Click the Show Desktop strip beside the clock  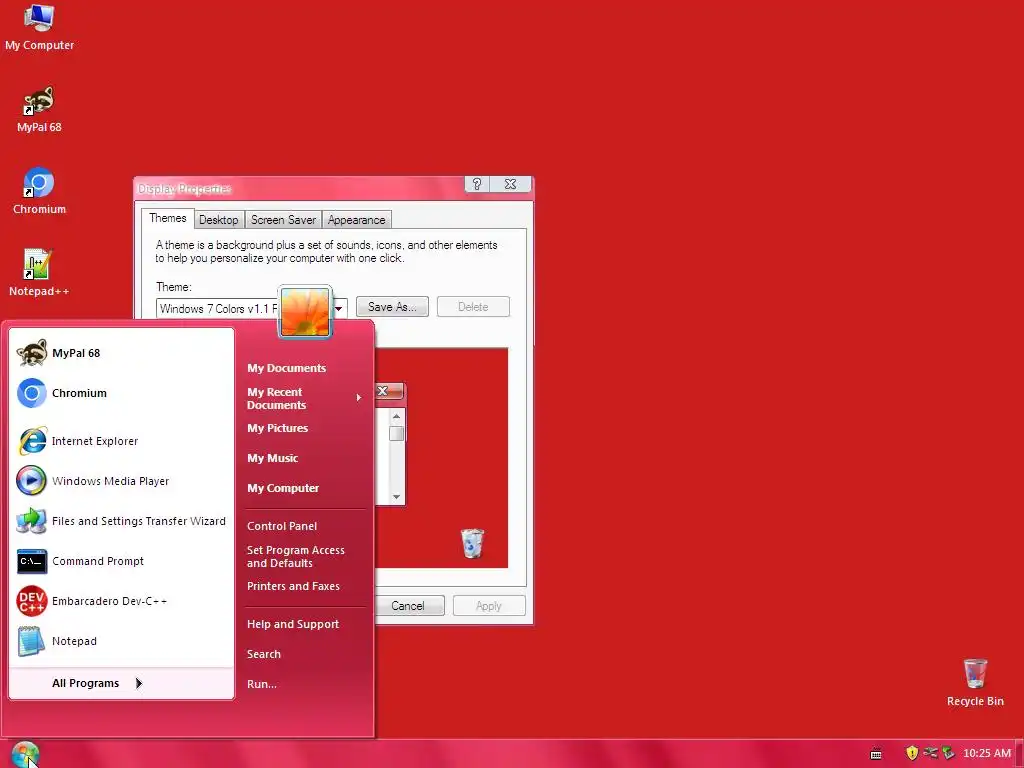click(1019, 754)
